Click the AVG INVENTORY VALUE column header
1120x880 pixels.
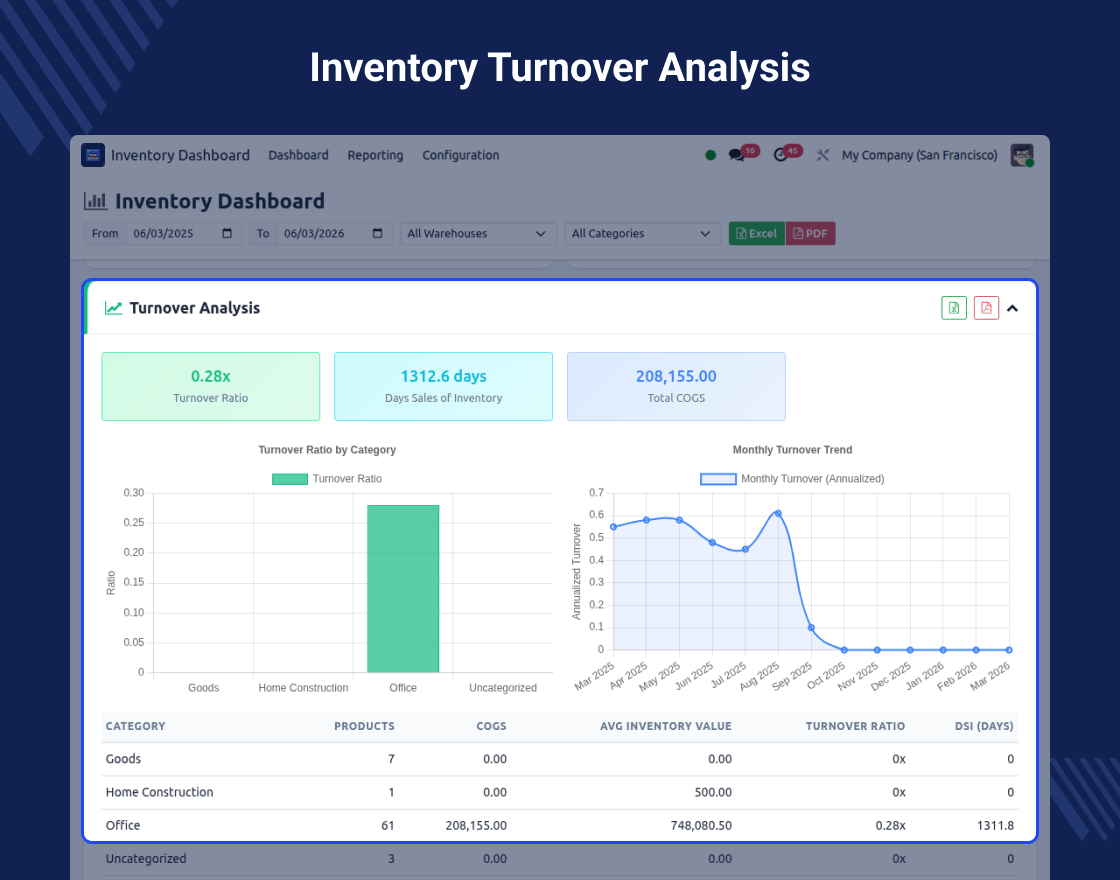[666, 726]
